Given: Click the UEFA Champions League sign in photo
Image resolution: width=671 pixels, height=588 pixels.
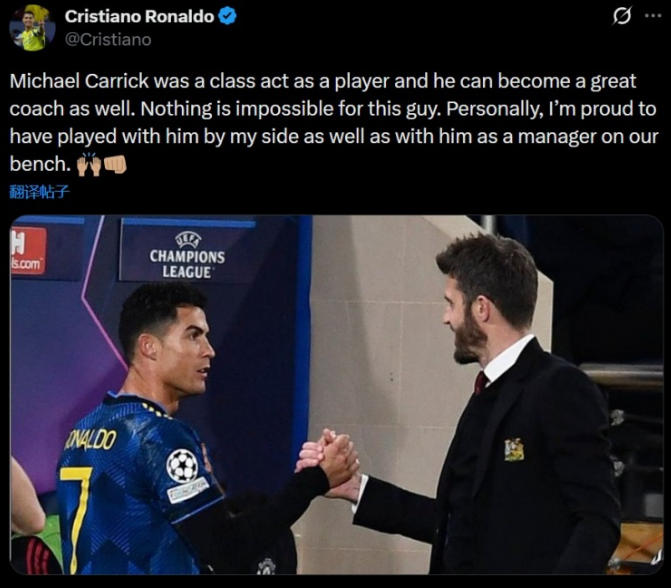Looking at the screenshot, I should click(187, 256).
